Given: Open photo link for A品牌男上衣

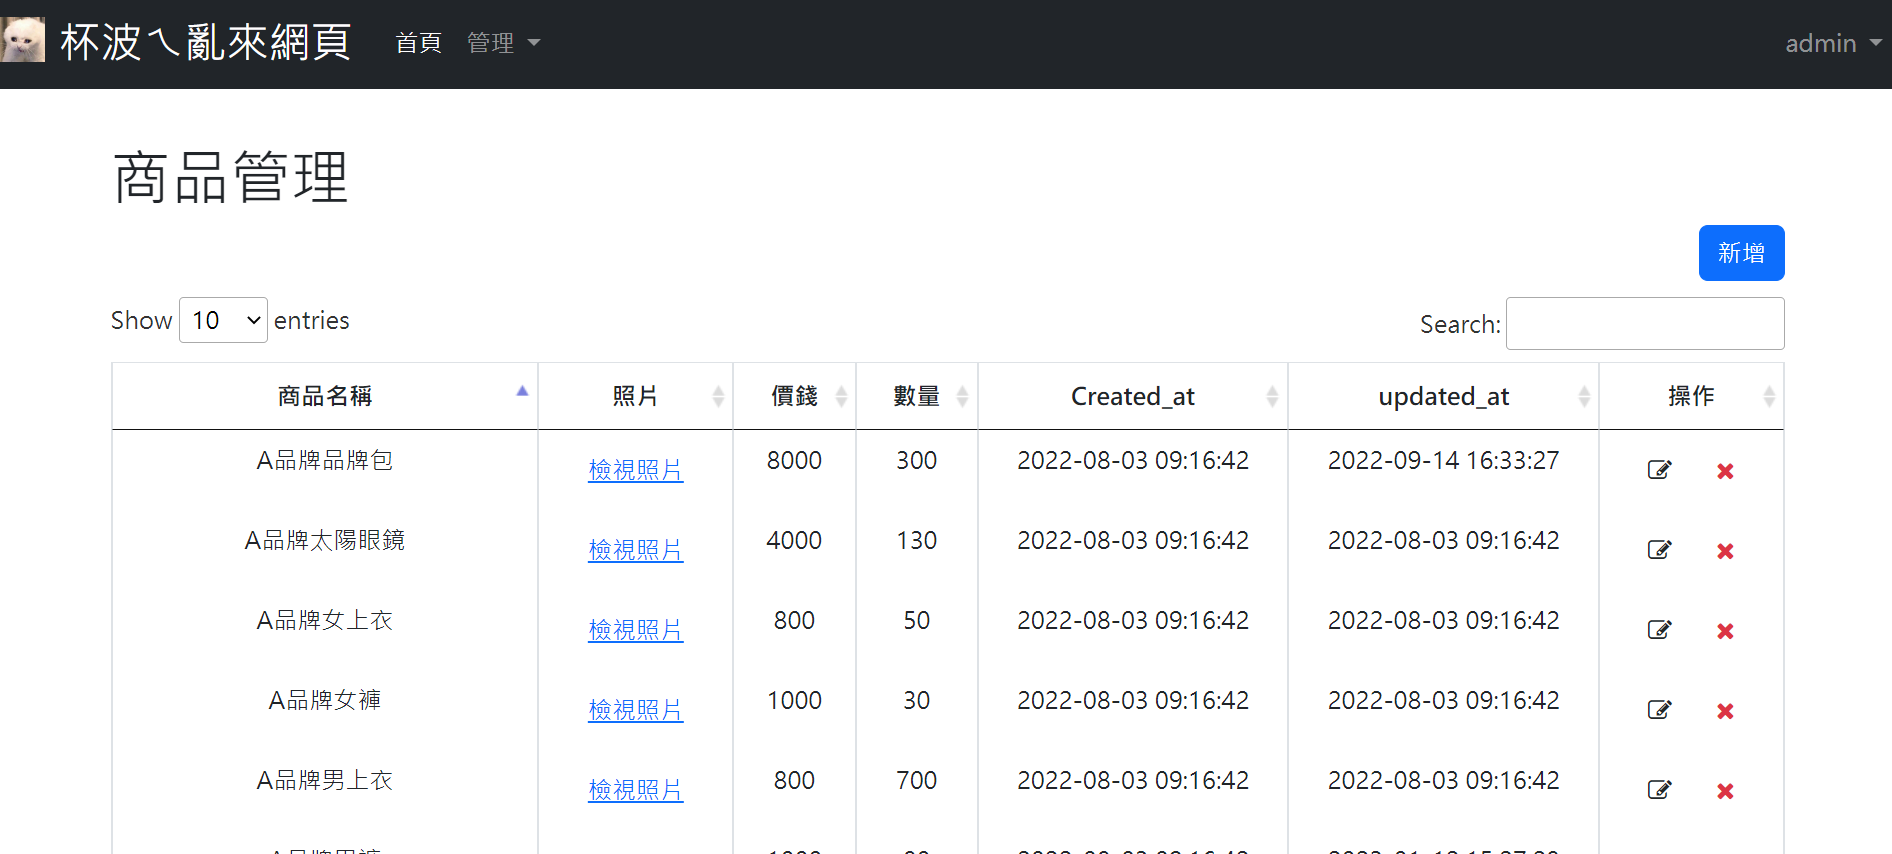Looking at the screenshot, I should [x=635, y=790].
